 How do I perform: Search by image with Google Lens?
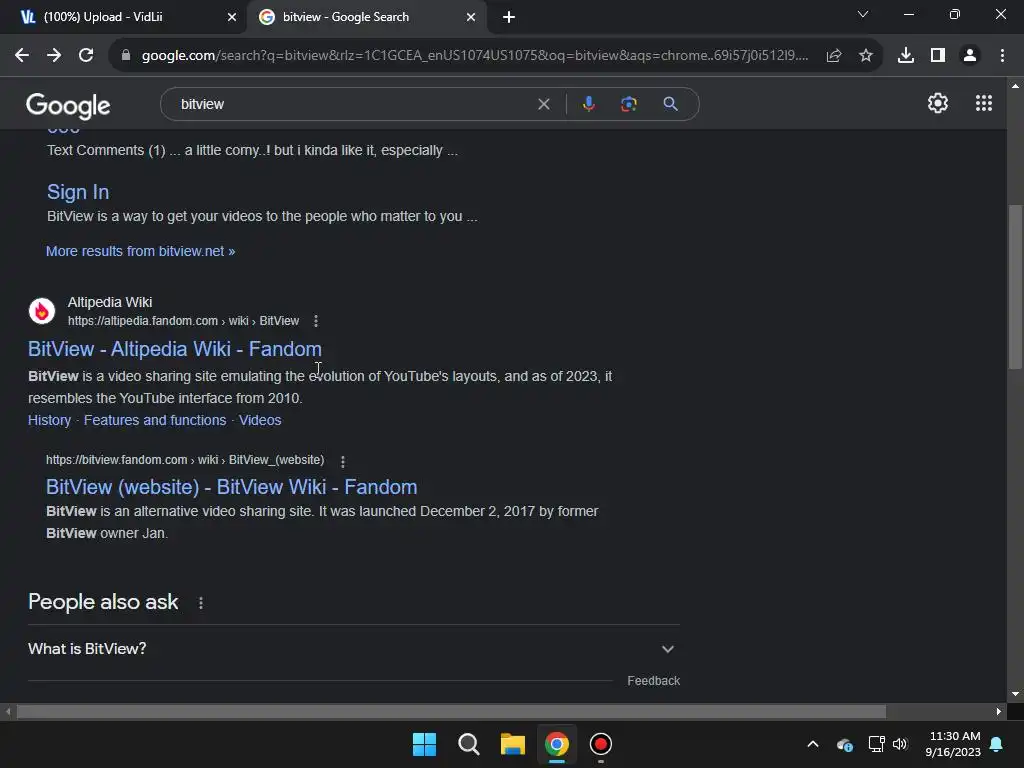[x=629, y=104]
